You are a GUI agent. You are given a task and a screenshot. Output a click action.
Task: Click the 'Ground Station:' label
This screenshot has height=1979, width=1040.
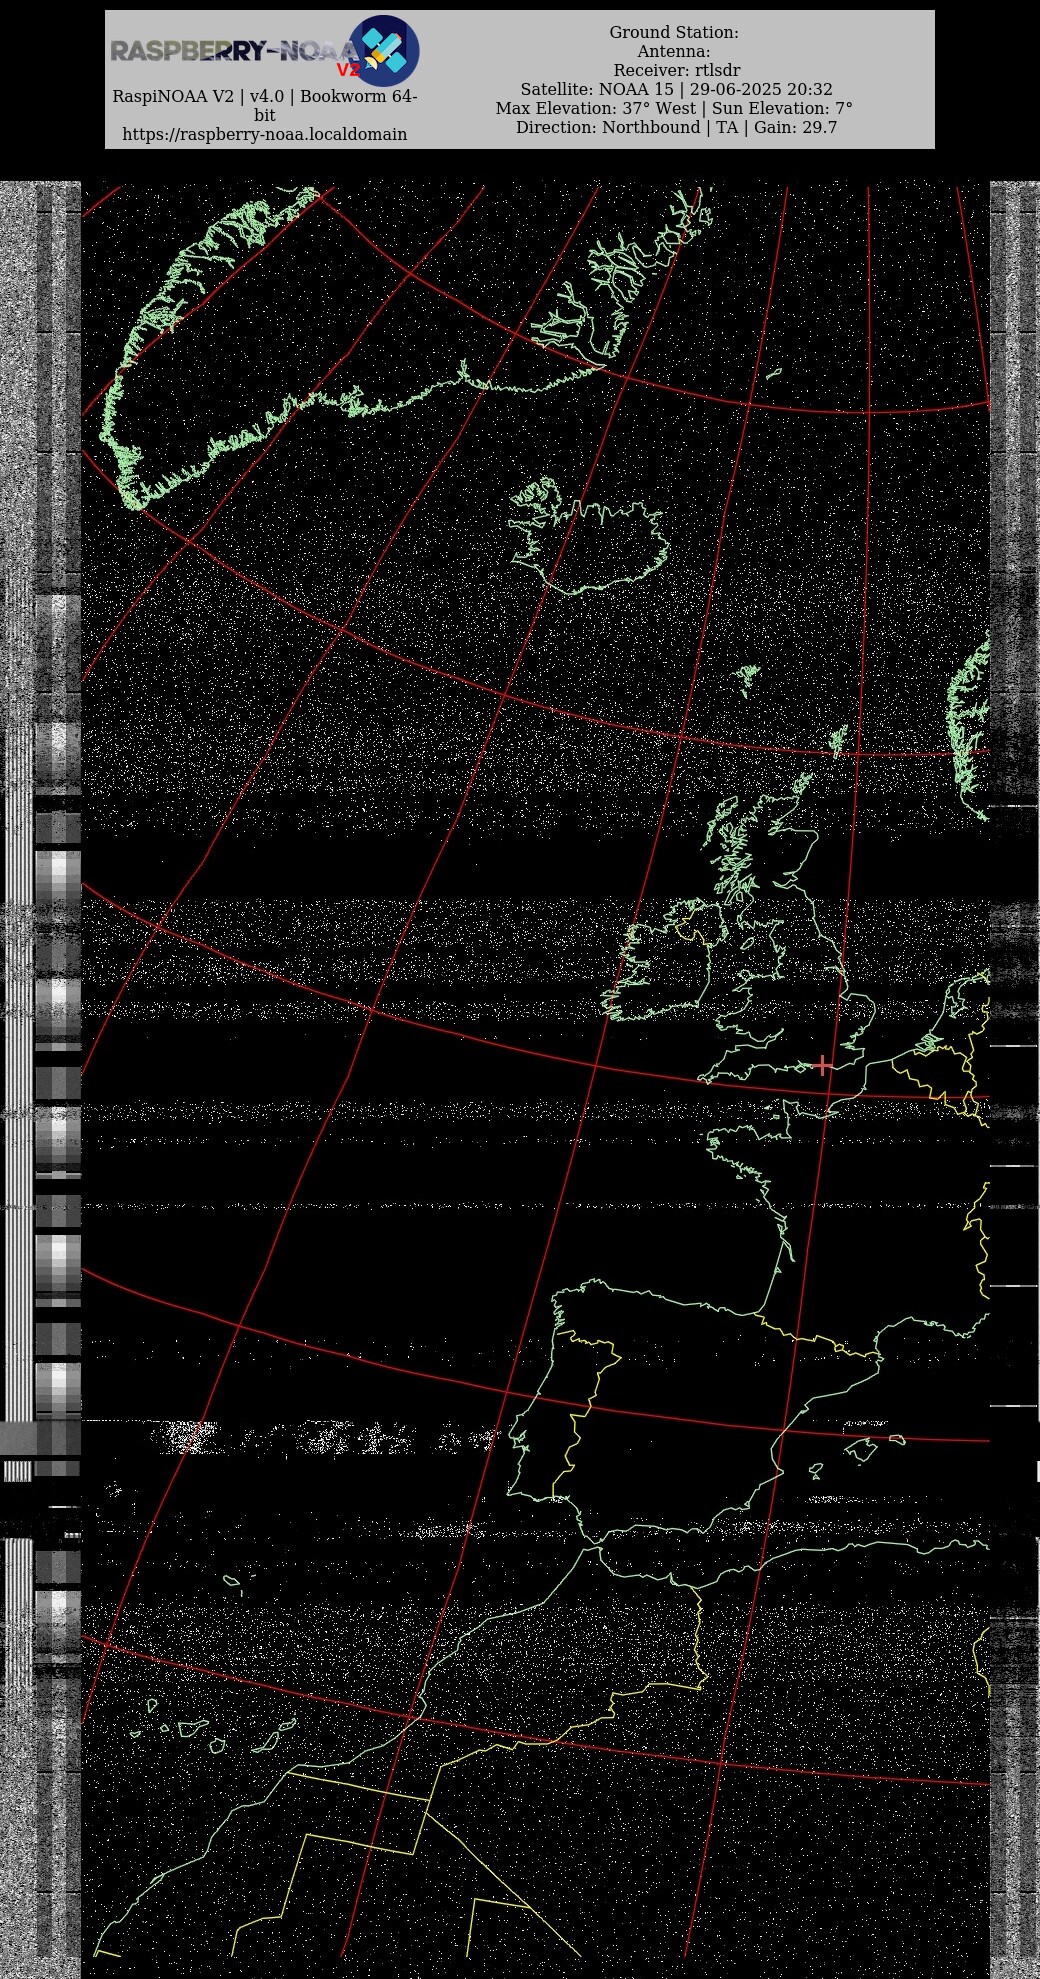tap(674, 32)
